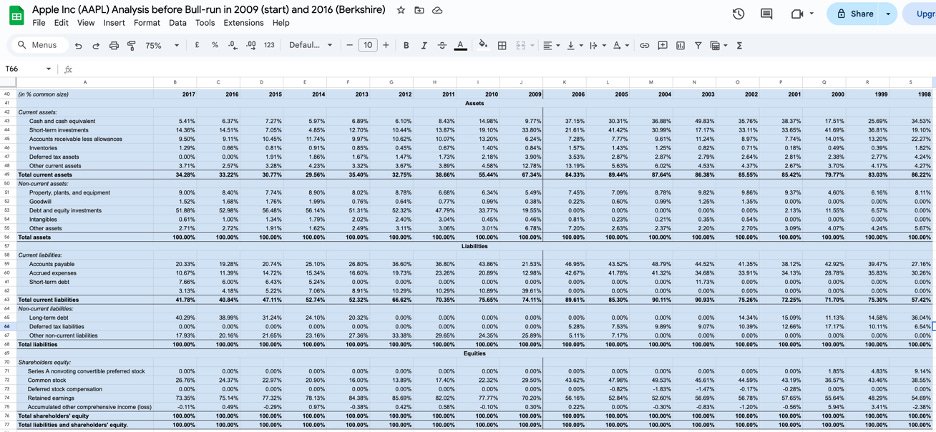Open version history clock icon
936x432 pixels.
[738, 14]
